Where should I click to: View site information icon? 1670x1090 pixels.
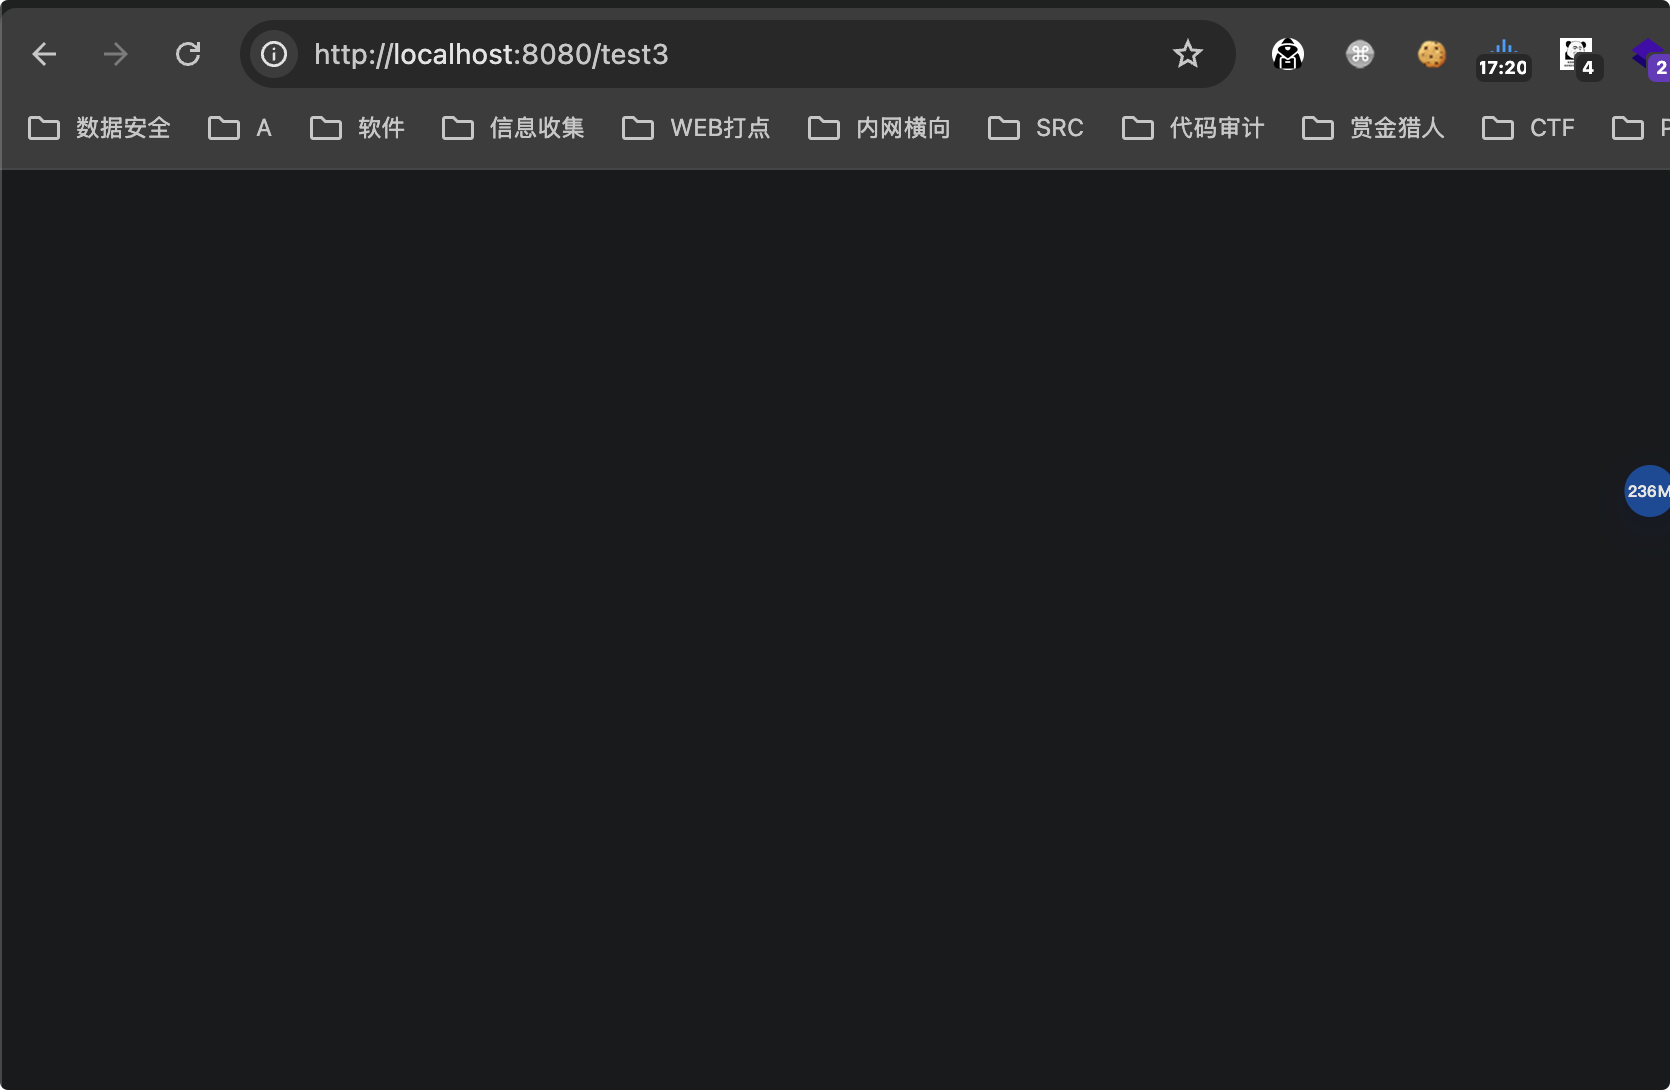point(274,54)
